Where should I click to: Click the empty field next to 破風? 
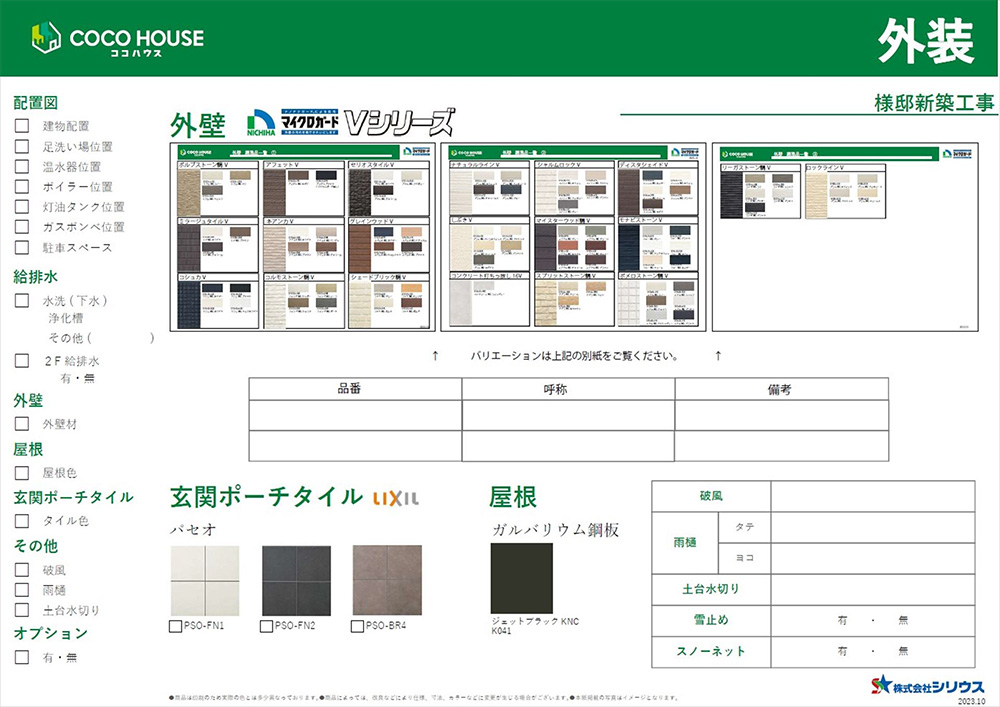point(872,496)
